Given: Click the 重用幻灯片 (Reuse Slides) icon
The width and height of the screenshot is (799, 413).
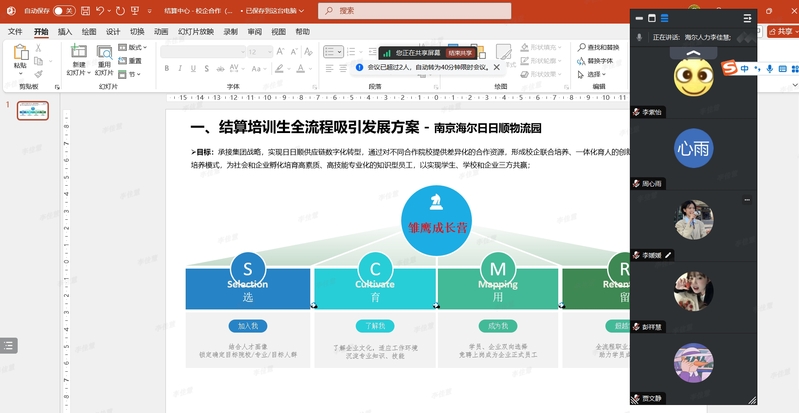Looking at the screenshot, I should [x=104, y=51].
